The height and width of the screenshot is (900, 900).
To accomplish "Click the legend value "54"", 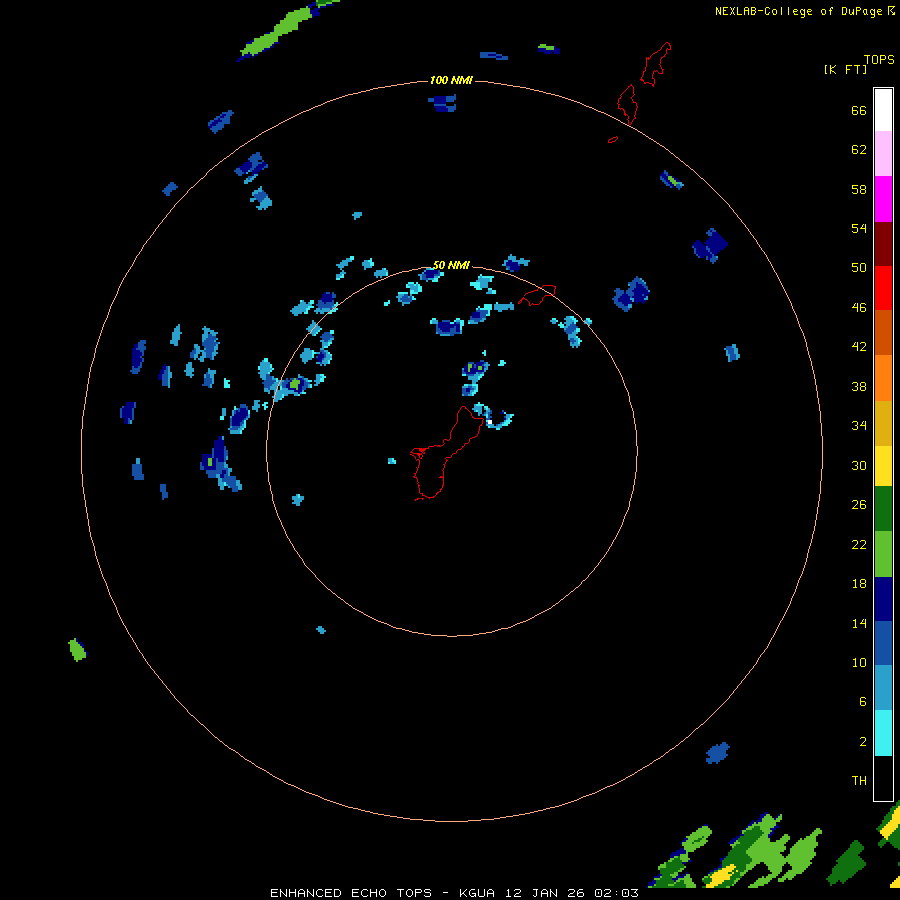I will point(859,228).
